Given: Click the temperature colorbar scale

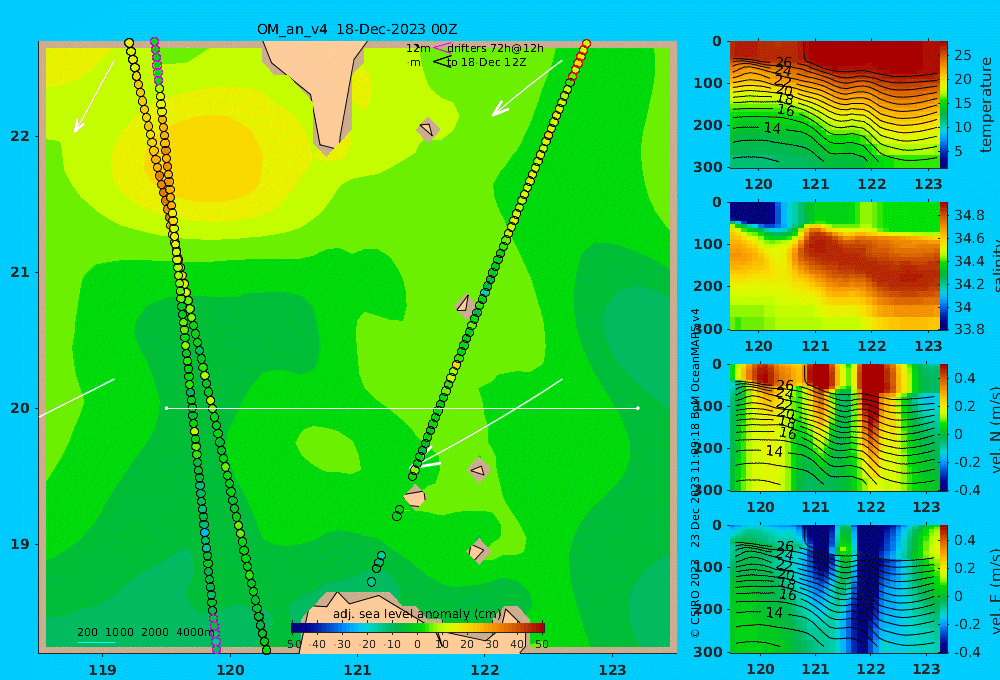Looking at the screenshot, I should coord(944,105).
